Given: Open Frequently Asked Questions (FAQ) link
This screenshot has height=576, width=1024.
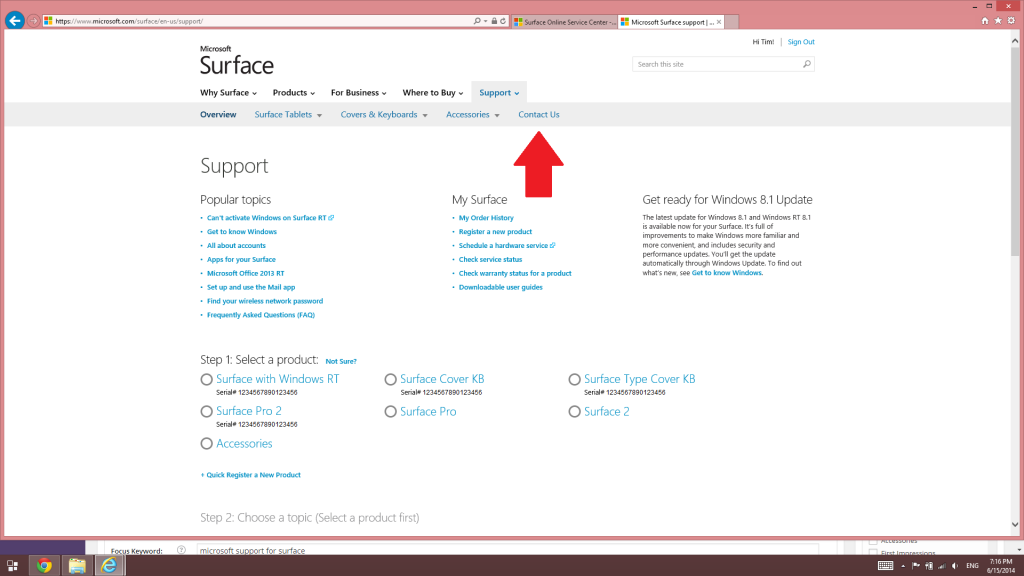Looking at the screenshot, I should point(261,315).
